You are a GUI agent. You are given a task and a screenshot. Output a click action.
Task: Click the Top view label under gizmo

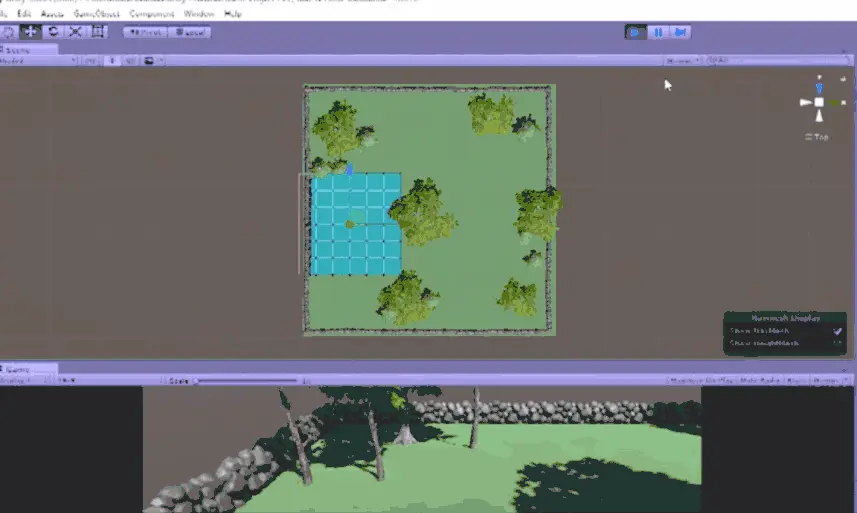coord(817,137)
